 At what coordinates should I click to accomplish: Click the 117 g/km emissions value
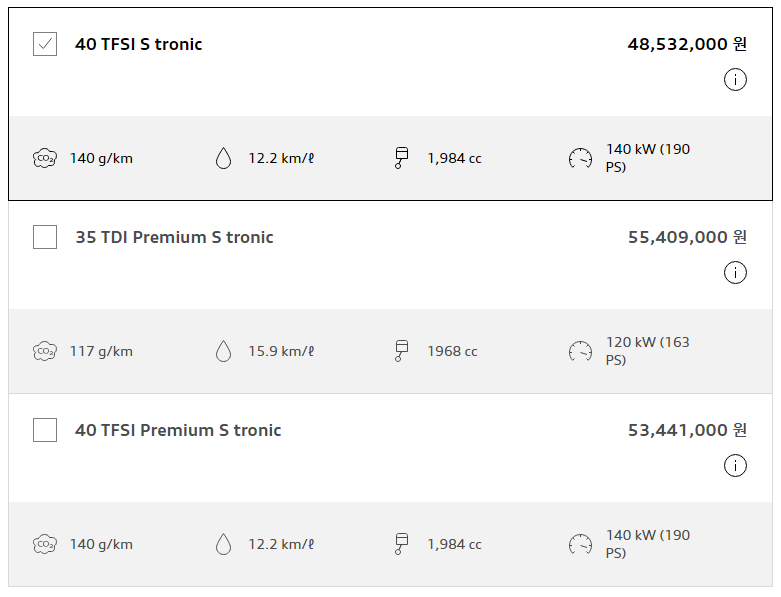(101, 351)
